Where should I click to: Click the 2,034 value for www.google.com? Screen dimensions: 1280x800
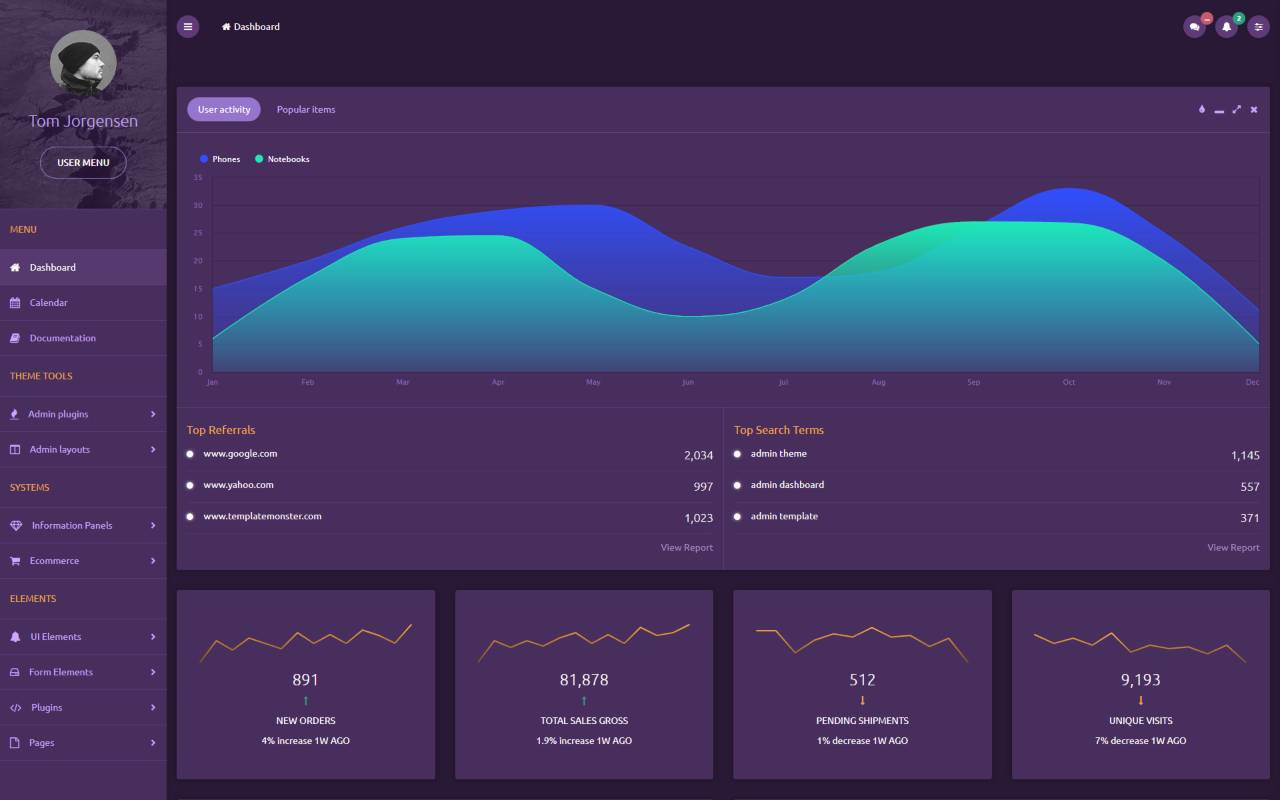tap(698, 455)
